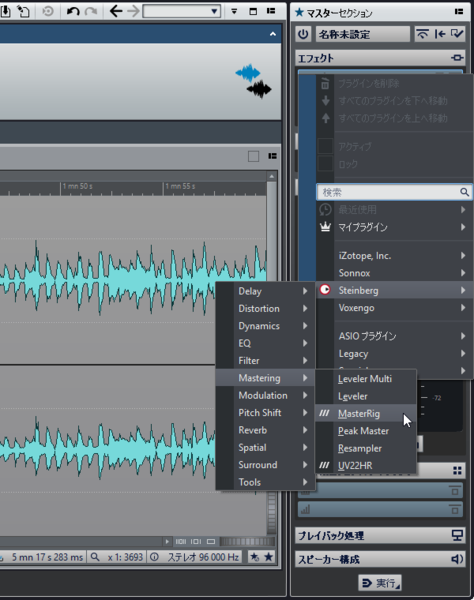
Task: Expand the Mastering category
Action: [x=265, y=378]
